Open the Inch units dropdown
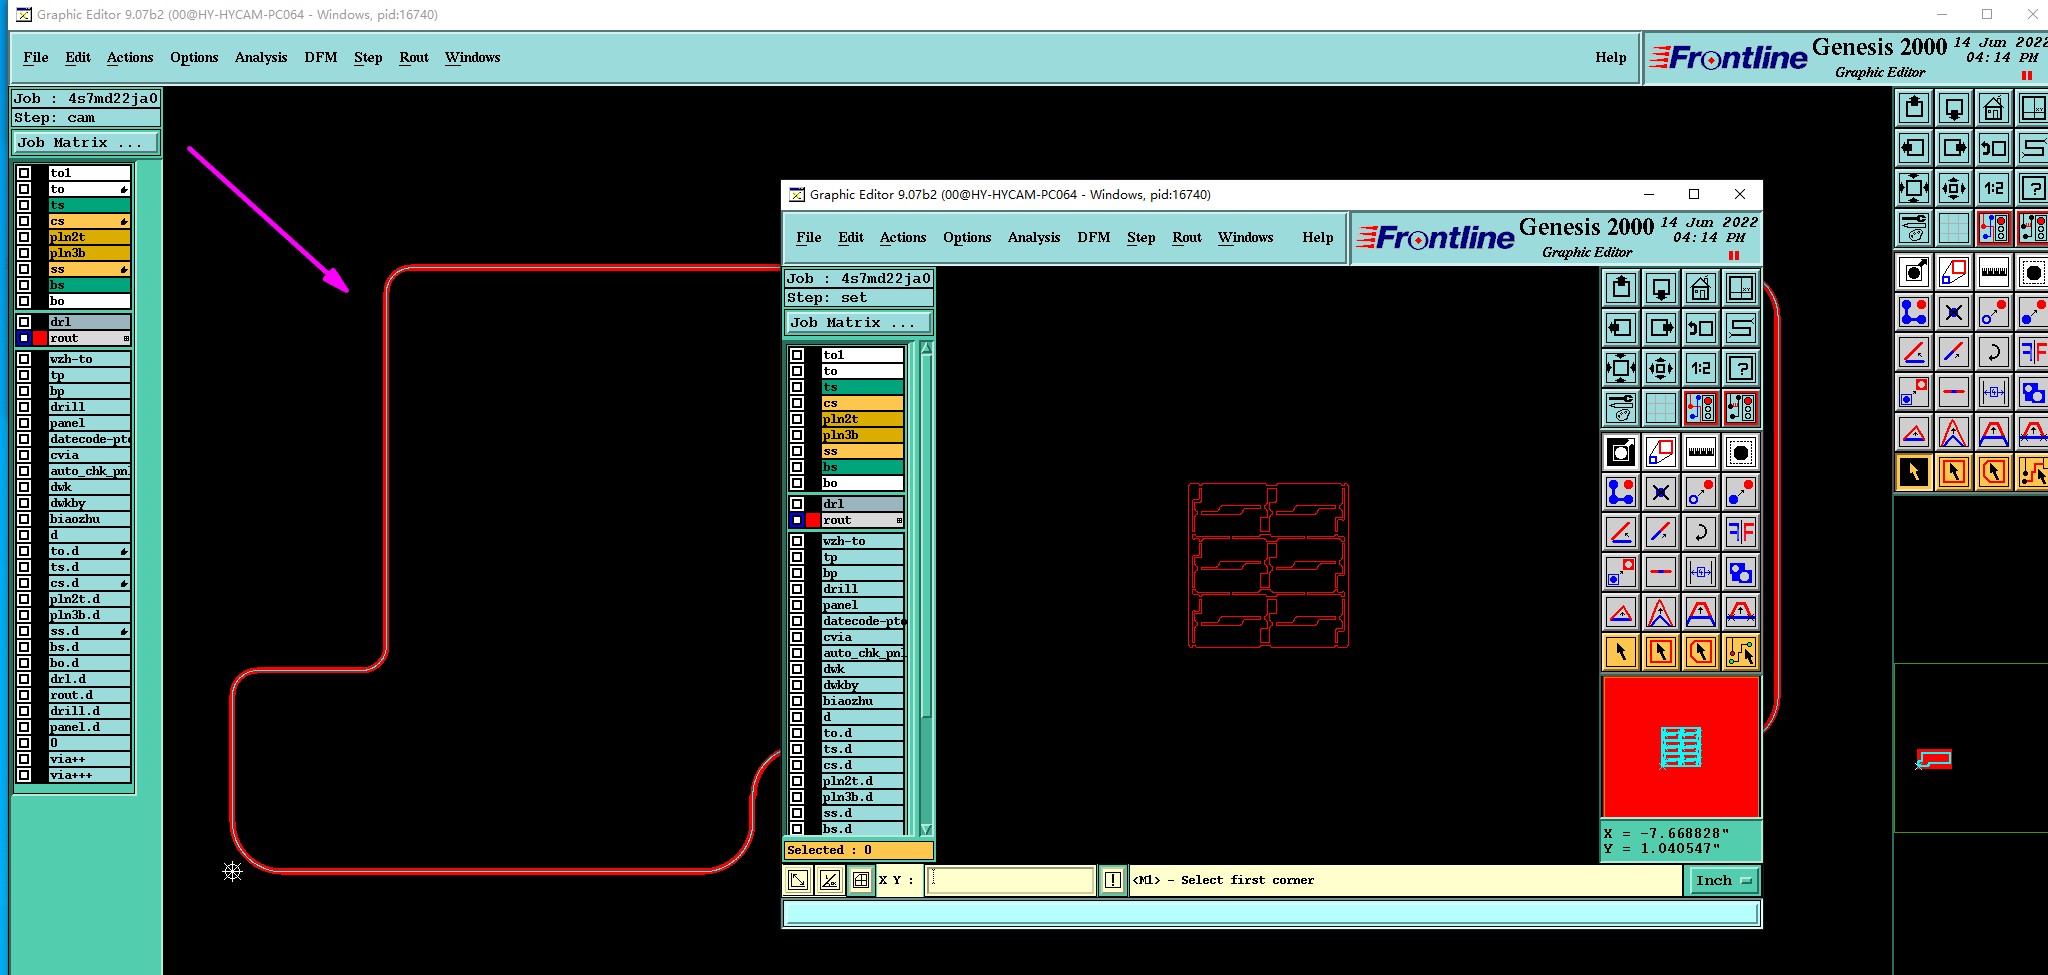 tap(1724, 881)
